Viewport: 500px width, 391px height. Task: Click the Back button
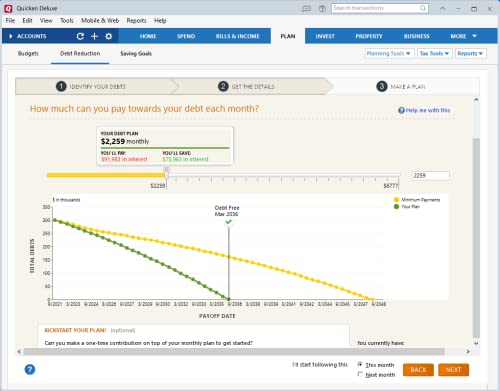click(x=418, y=370)
